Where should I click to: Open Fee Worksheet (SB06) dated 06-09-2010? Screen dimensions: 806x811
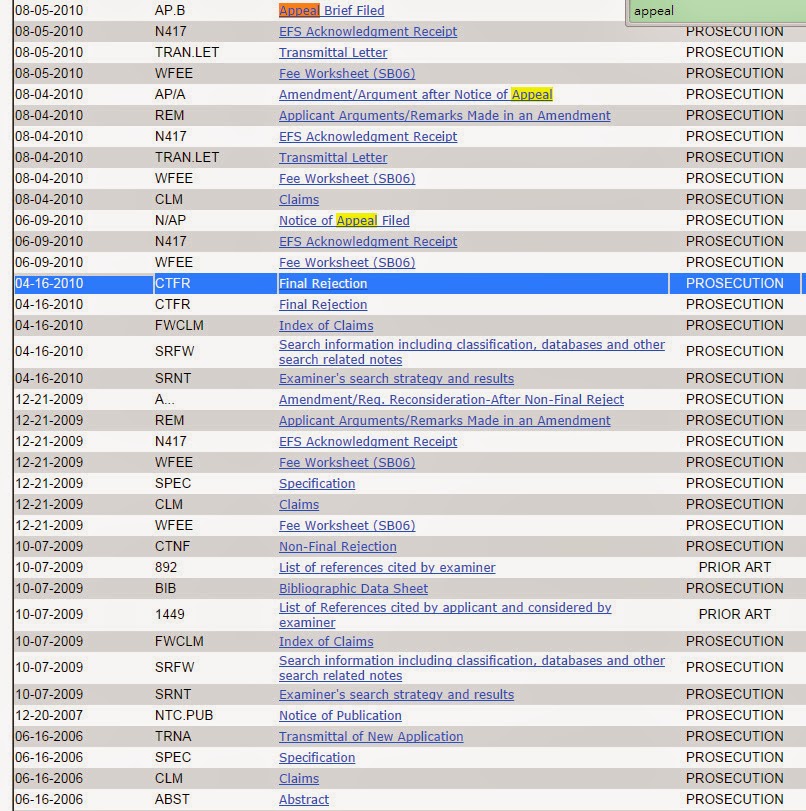click(347, 263)
